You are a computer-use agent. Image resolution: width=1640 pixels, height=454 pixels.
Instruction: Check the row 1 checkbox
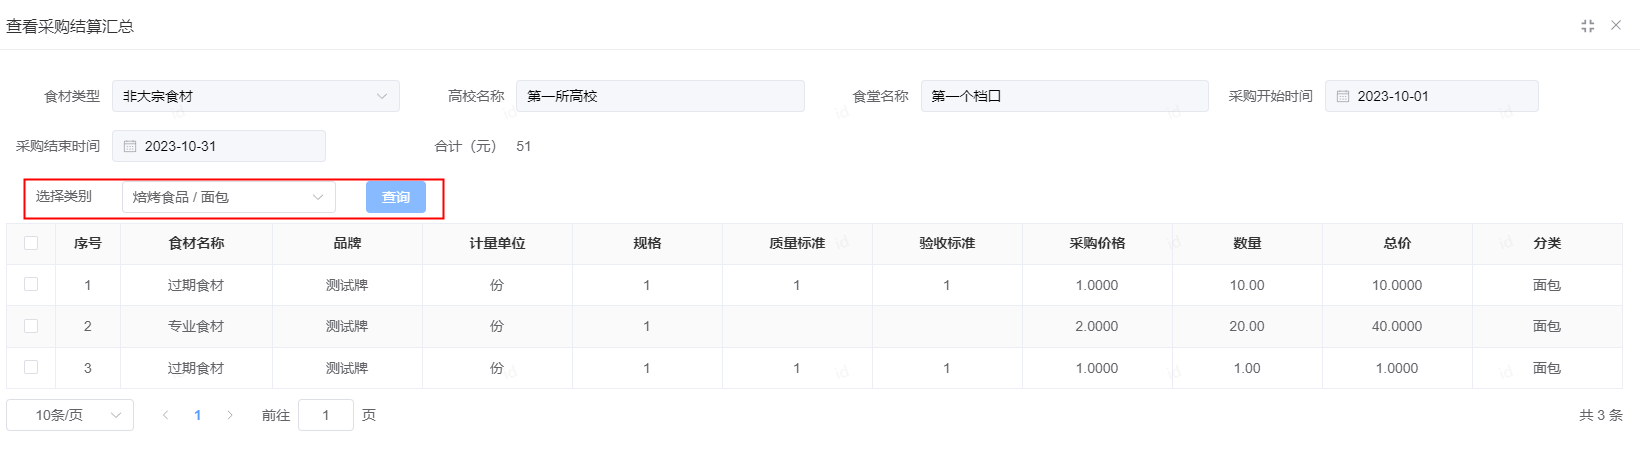31,284
